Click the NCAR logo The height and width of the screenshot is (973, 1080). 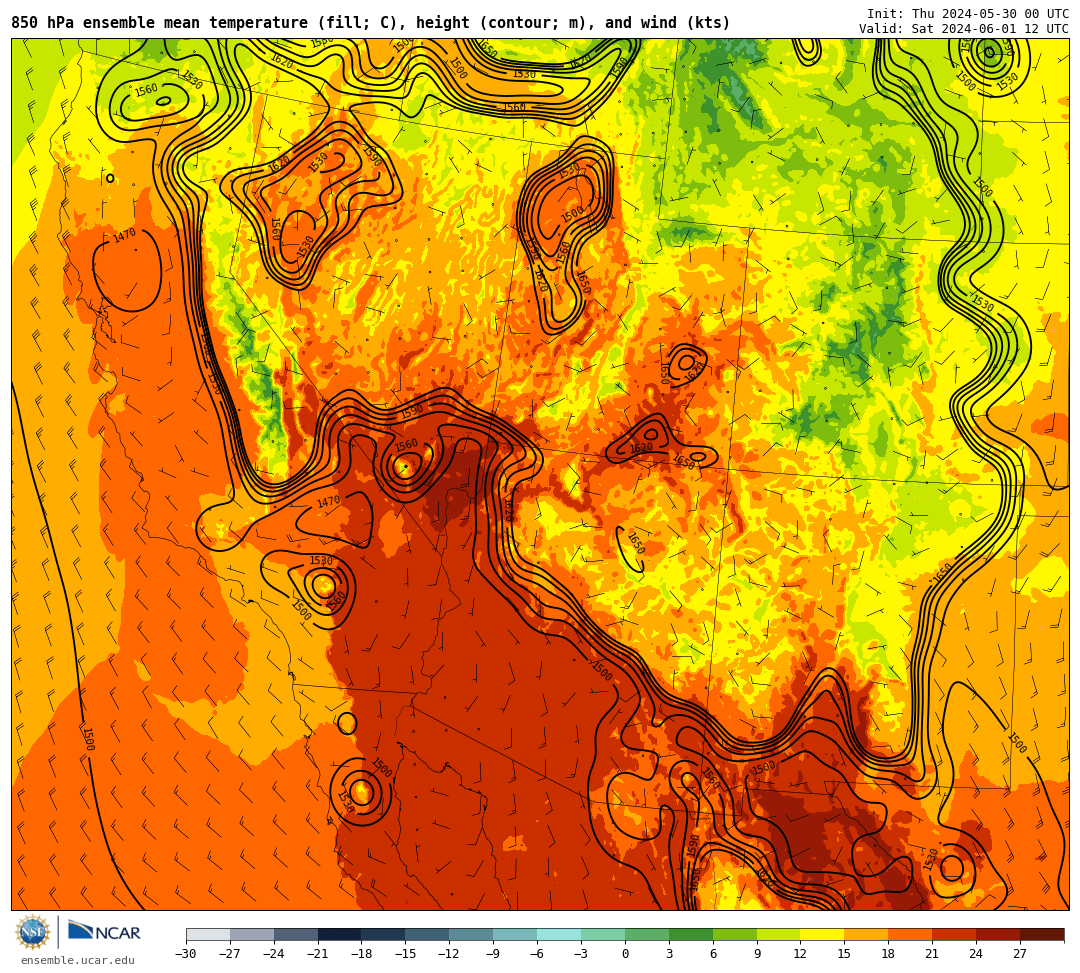(104, 932)
